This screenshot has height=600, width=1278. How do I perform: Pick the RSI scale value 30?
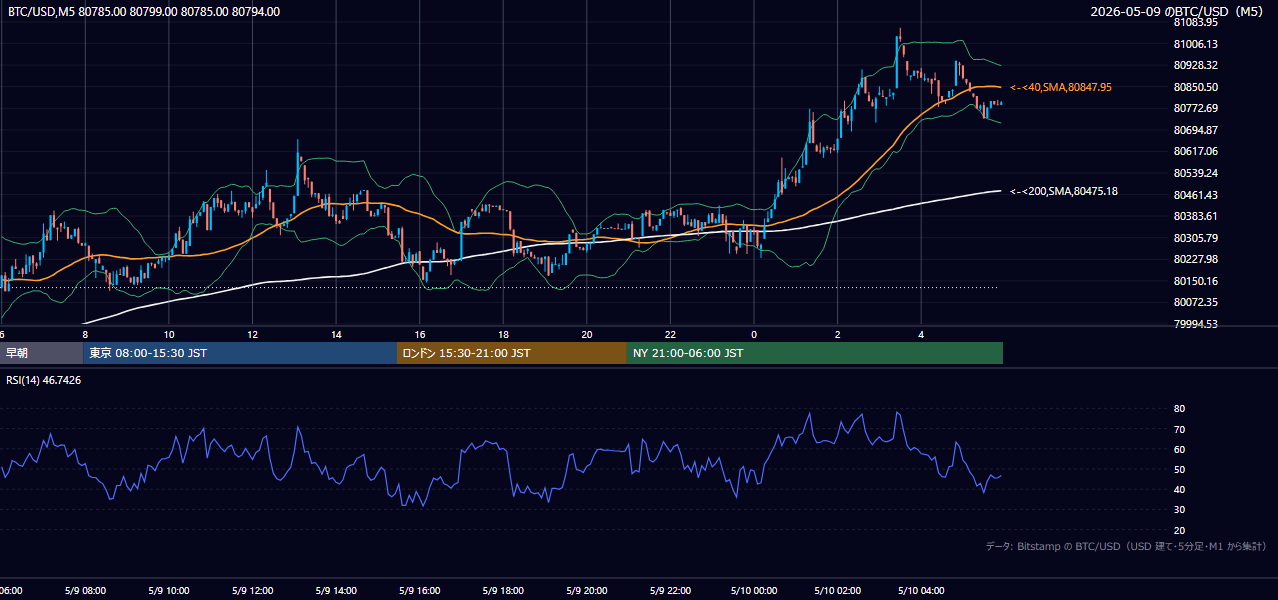click(1179, 510)
